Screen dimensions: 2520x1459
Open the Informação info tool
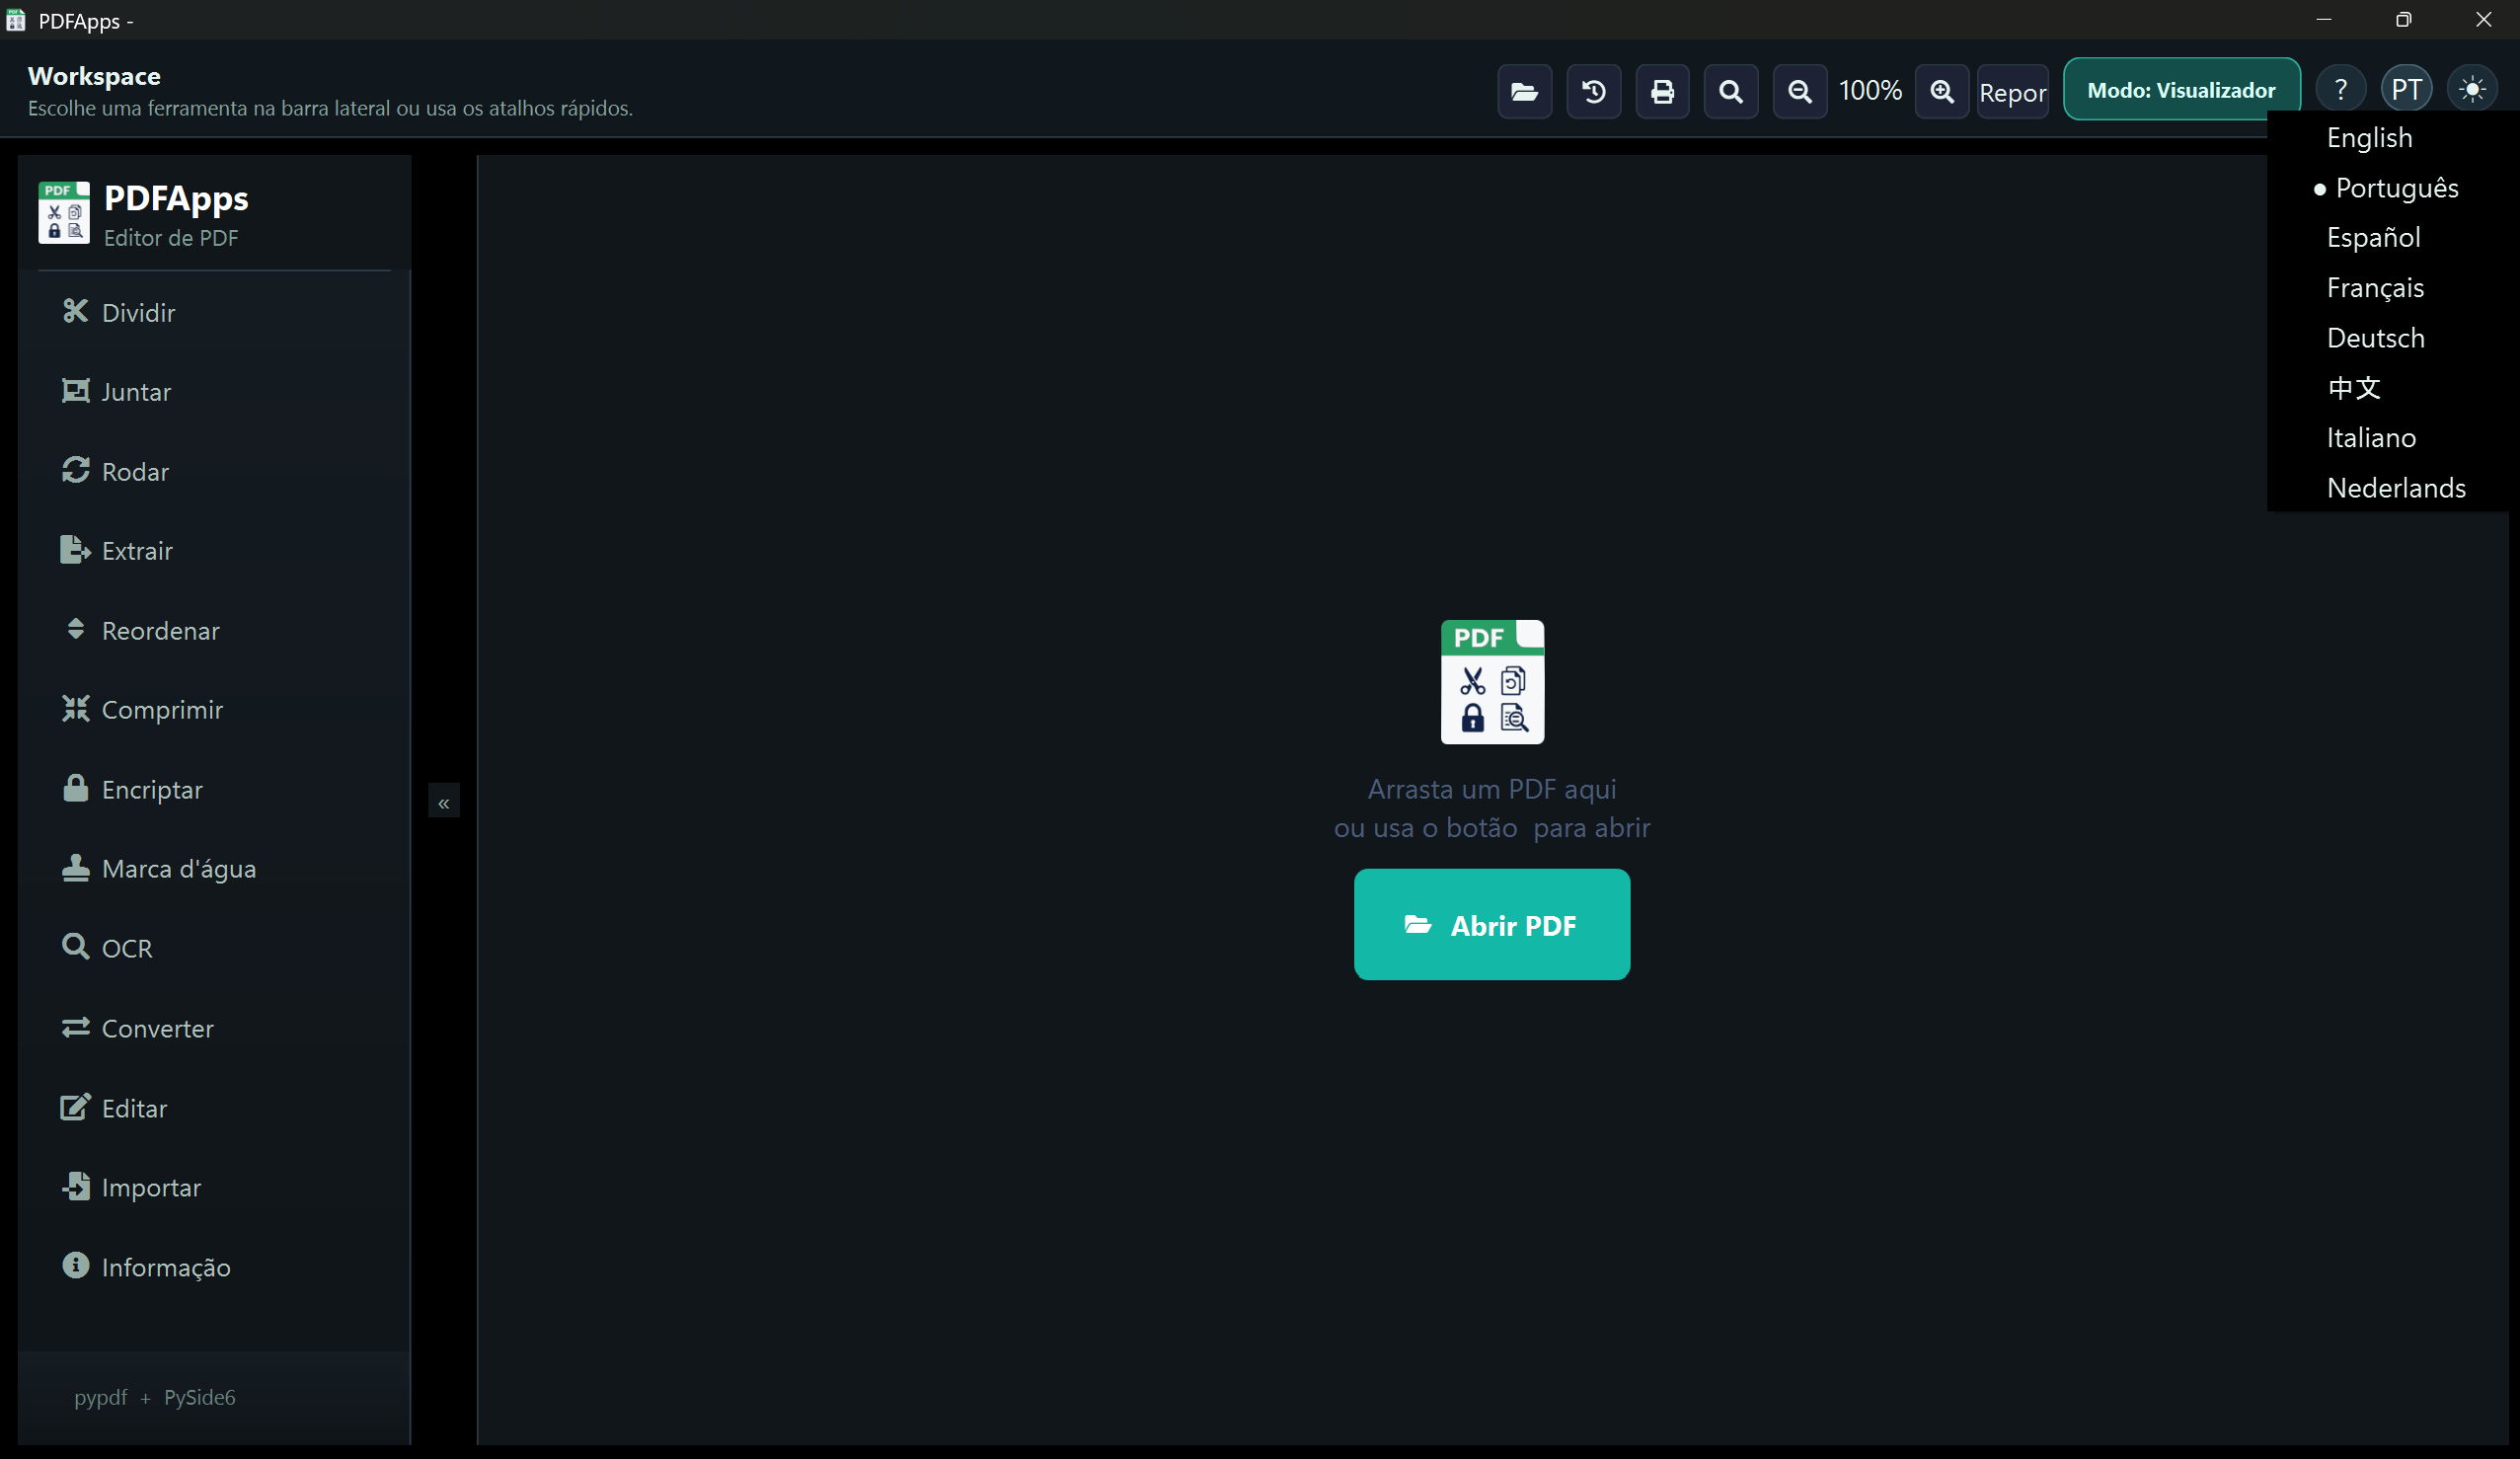[x=214, y=1267]
